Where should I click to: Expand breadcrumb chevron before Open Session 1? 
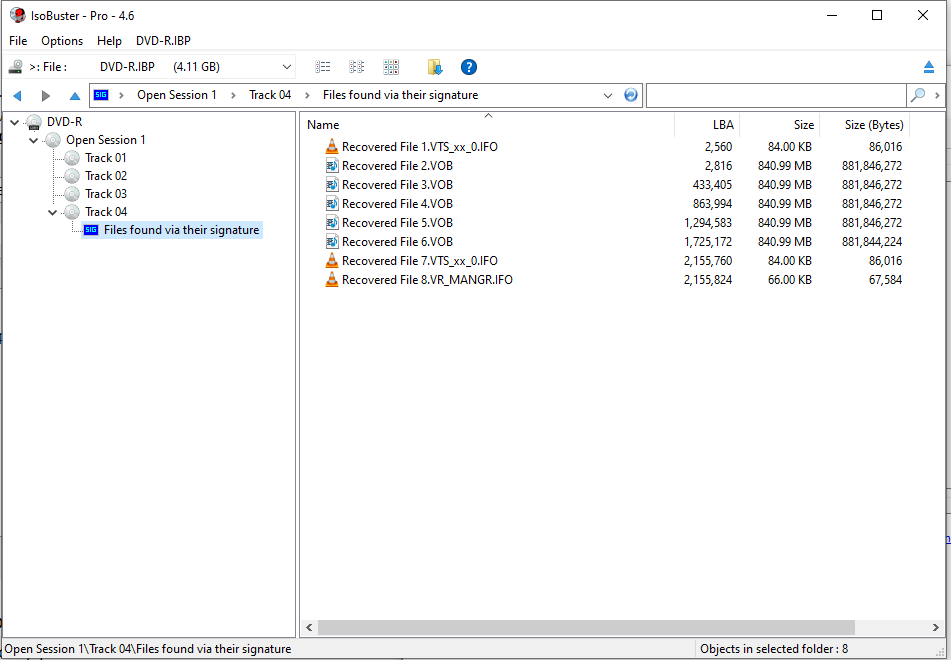point(121,95)
